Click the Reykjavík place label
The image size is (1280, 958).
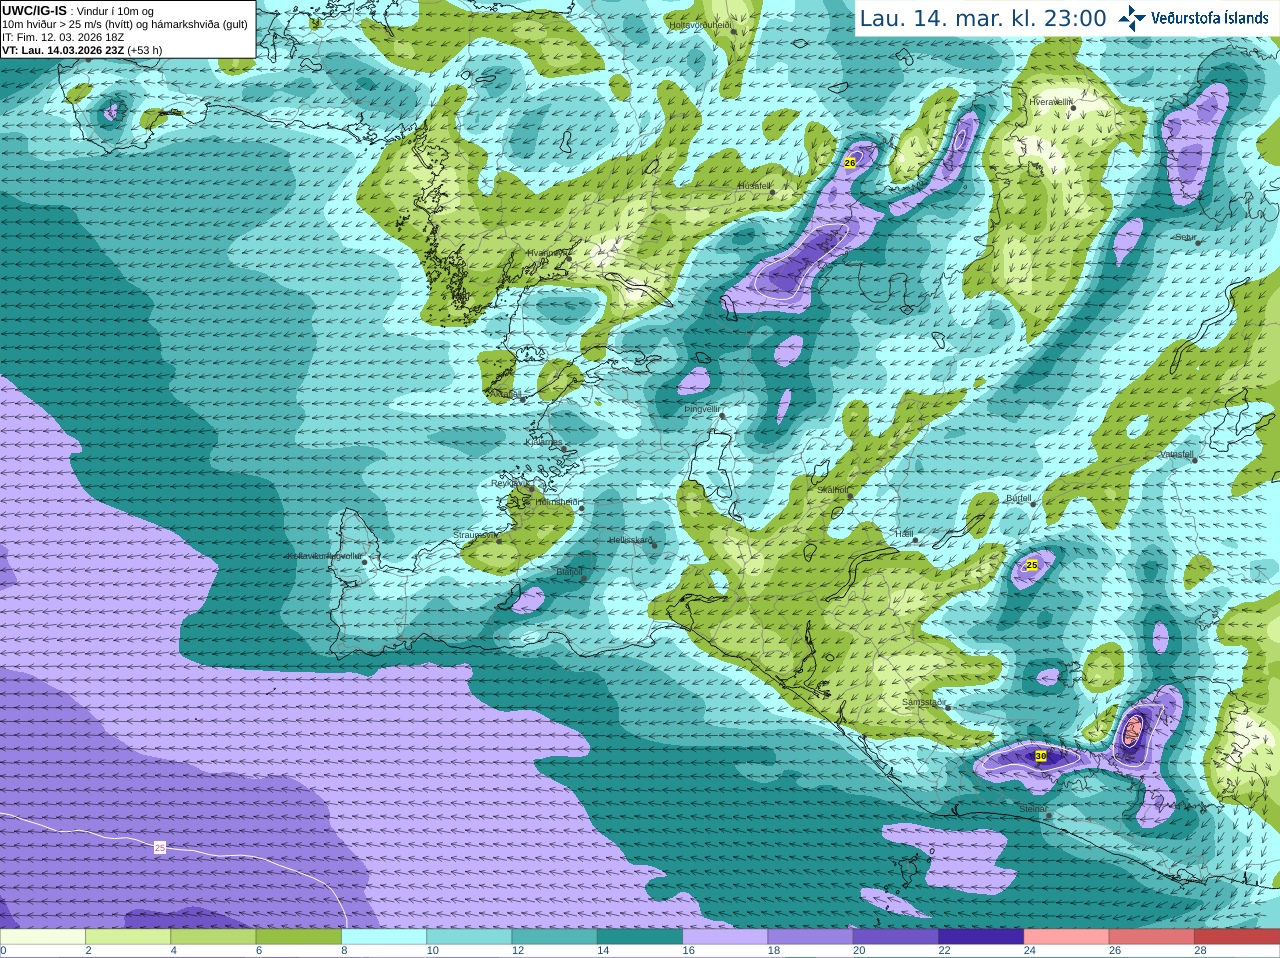tap(508, 483)
